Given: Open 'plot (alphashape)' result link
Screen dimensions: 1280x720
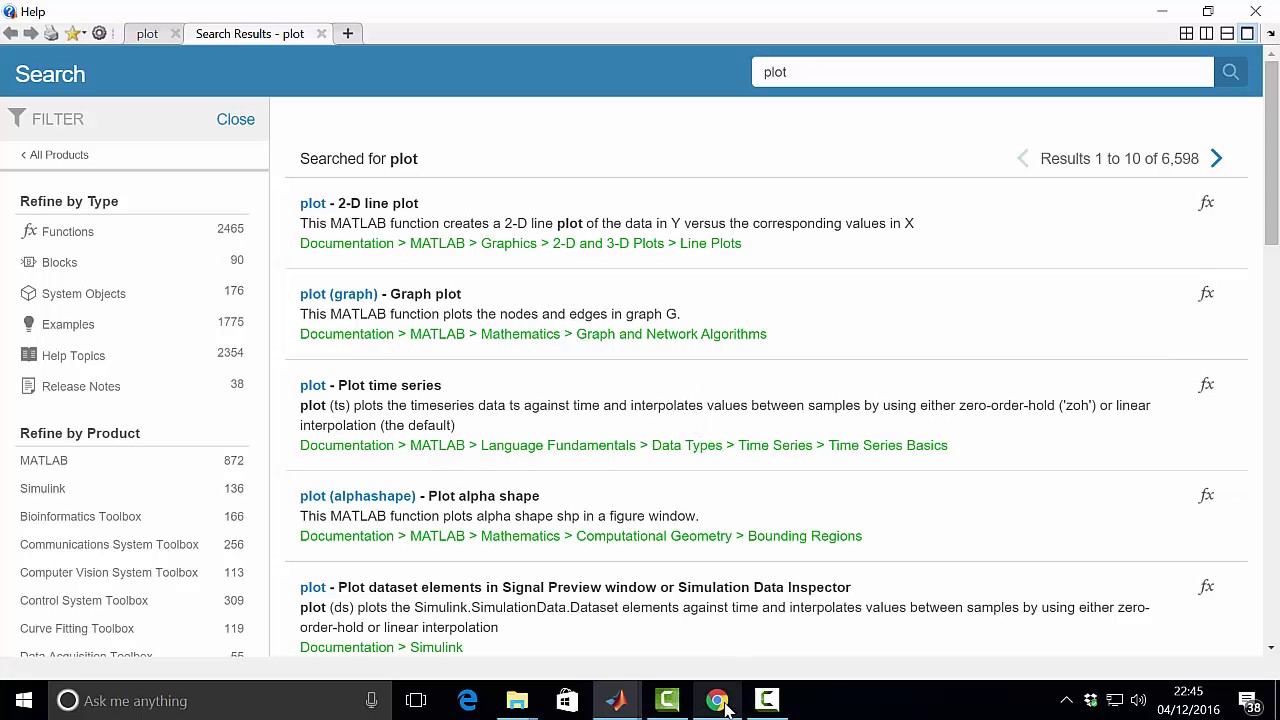Looking at the screenshot, I should (x=358, y=496).
